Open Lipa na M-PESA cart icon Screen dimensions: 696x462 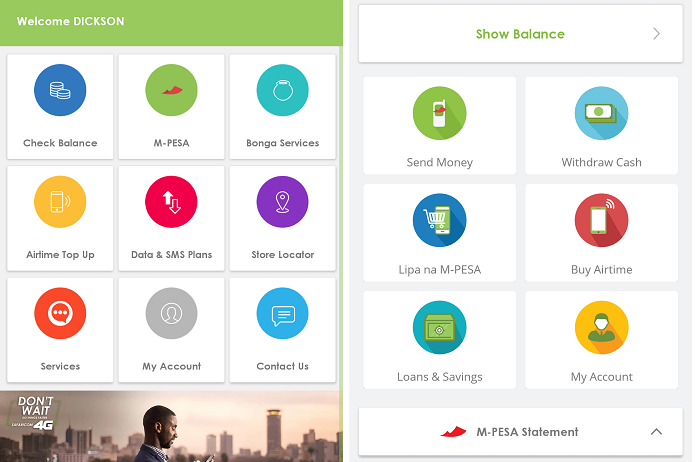pos(439,220)
